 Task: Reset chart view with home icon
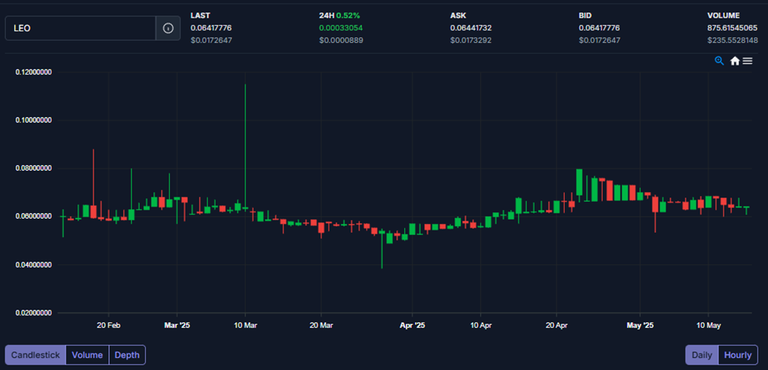coord(735,61)
